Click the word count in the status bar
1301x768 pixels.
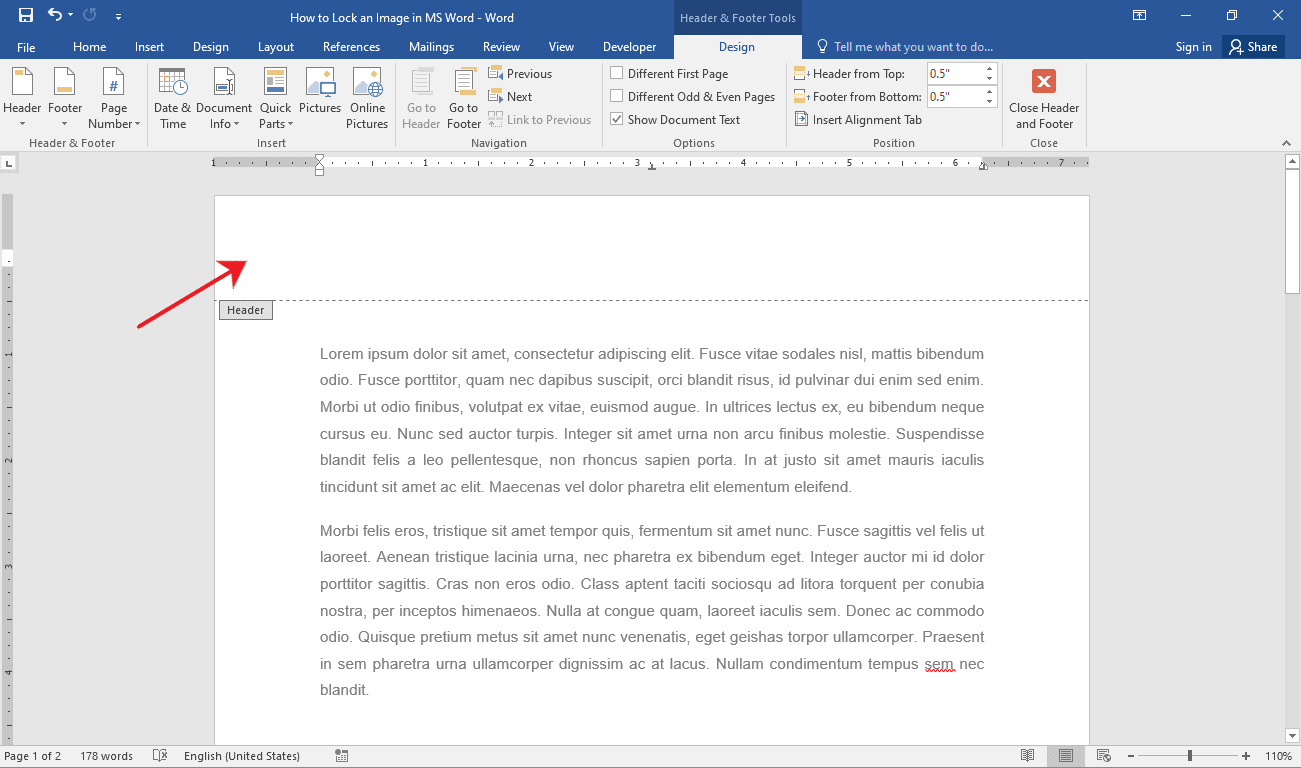tap(106, 755)
